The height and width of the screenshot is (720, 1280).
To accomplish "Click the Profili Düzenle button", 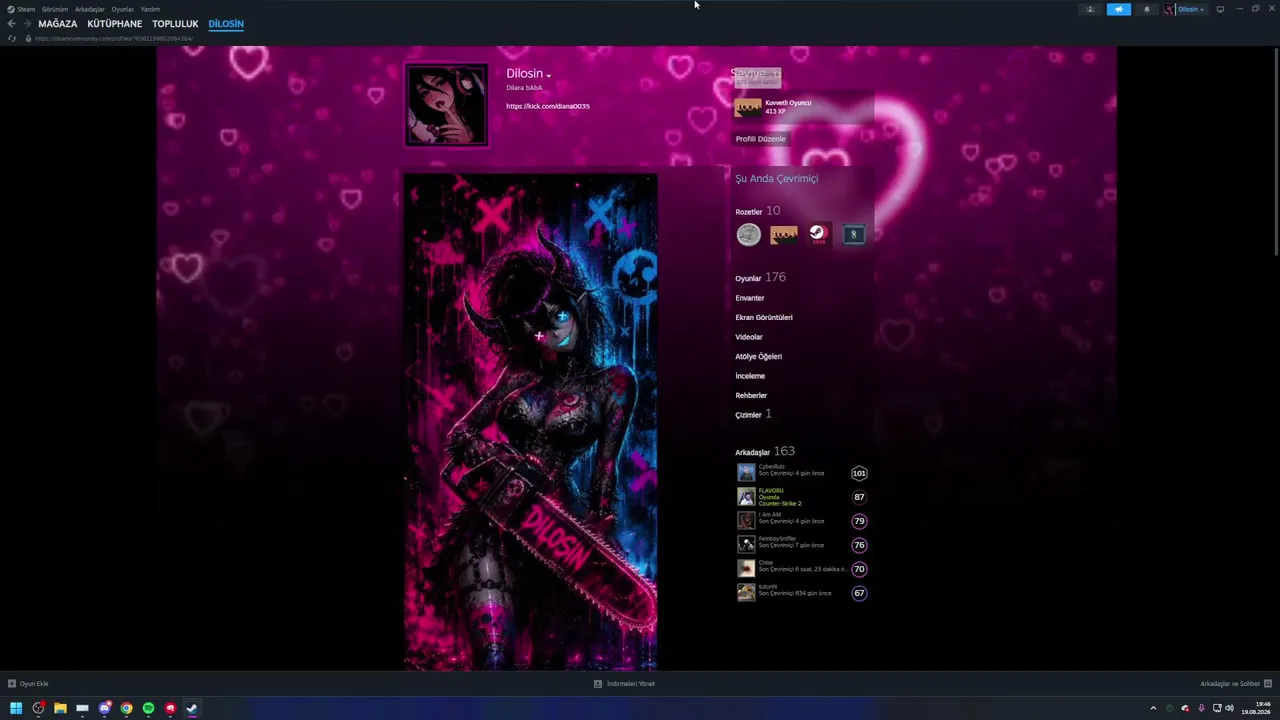I will [x=760, y=139].
